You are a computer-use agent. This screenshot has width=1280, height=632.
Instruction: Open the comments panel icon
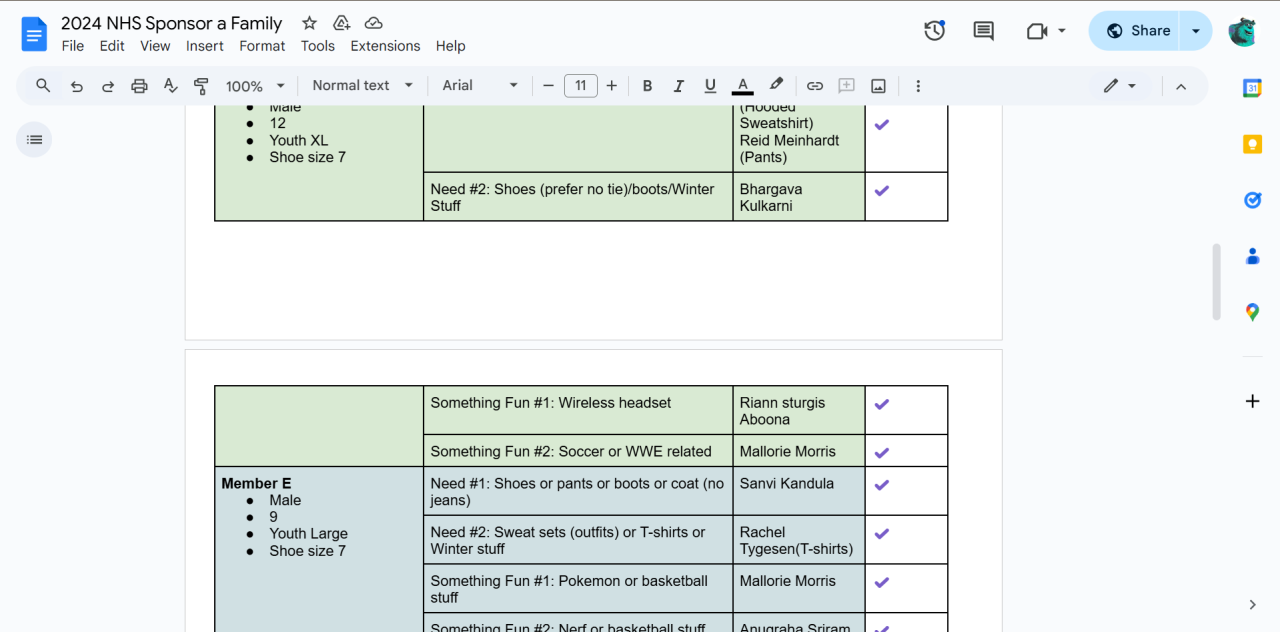tap(984, 31)
